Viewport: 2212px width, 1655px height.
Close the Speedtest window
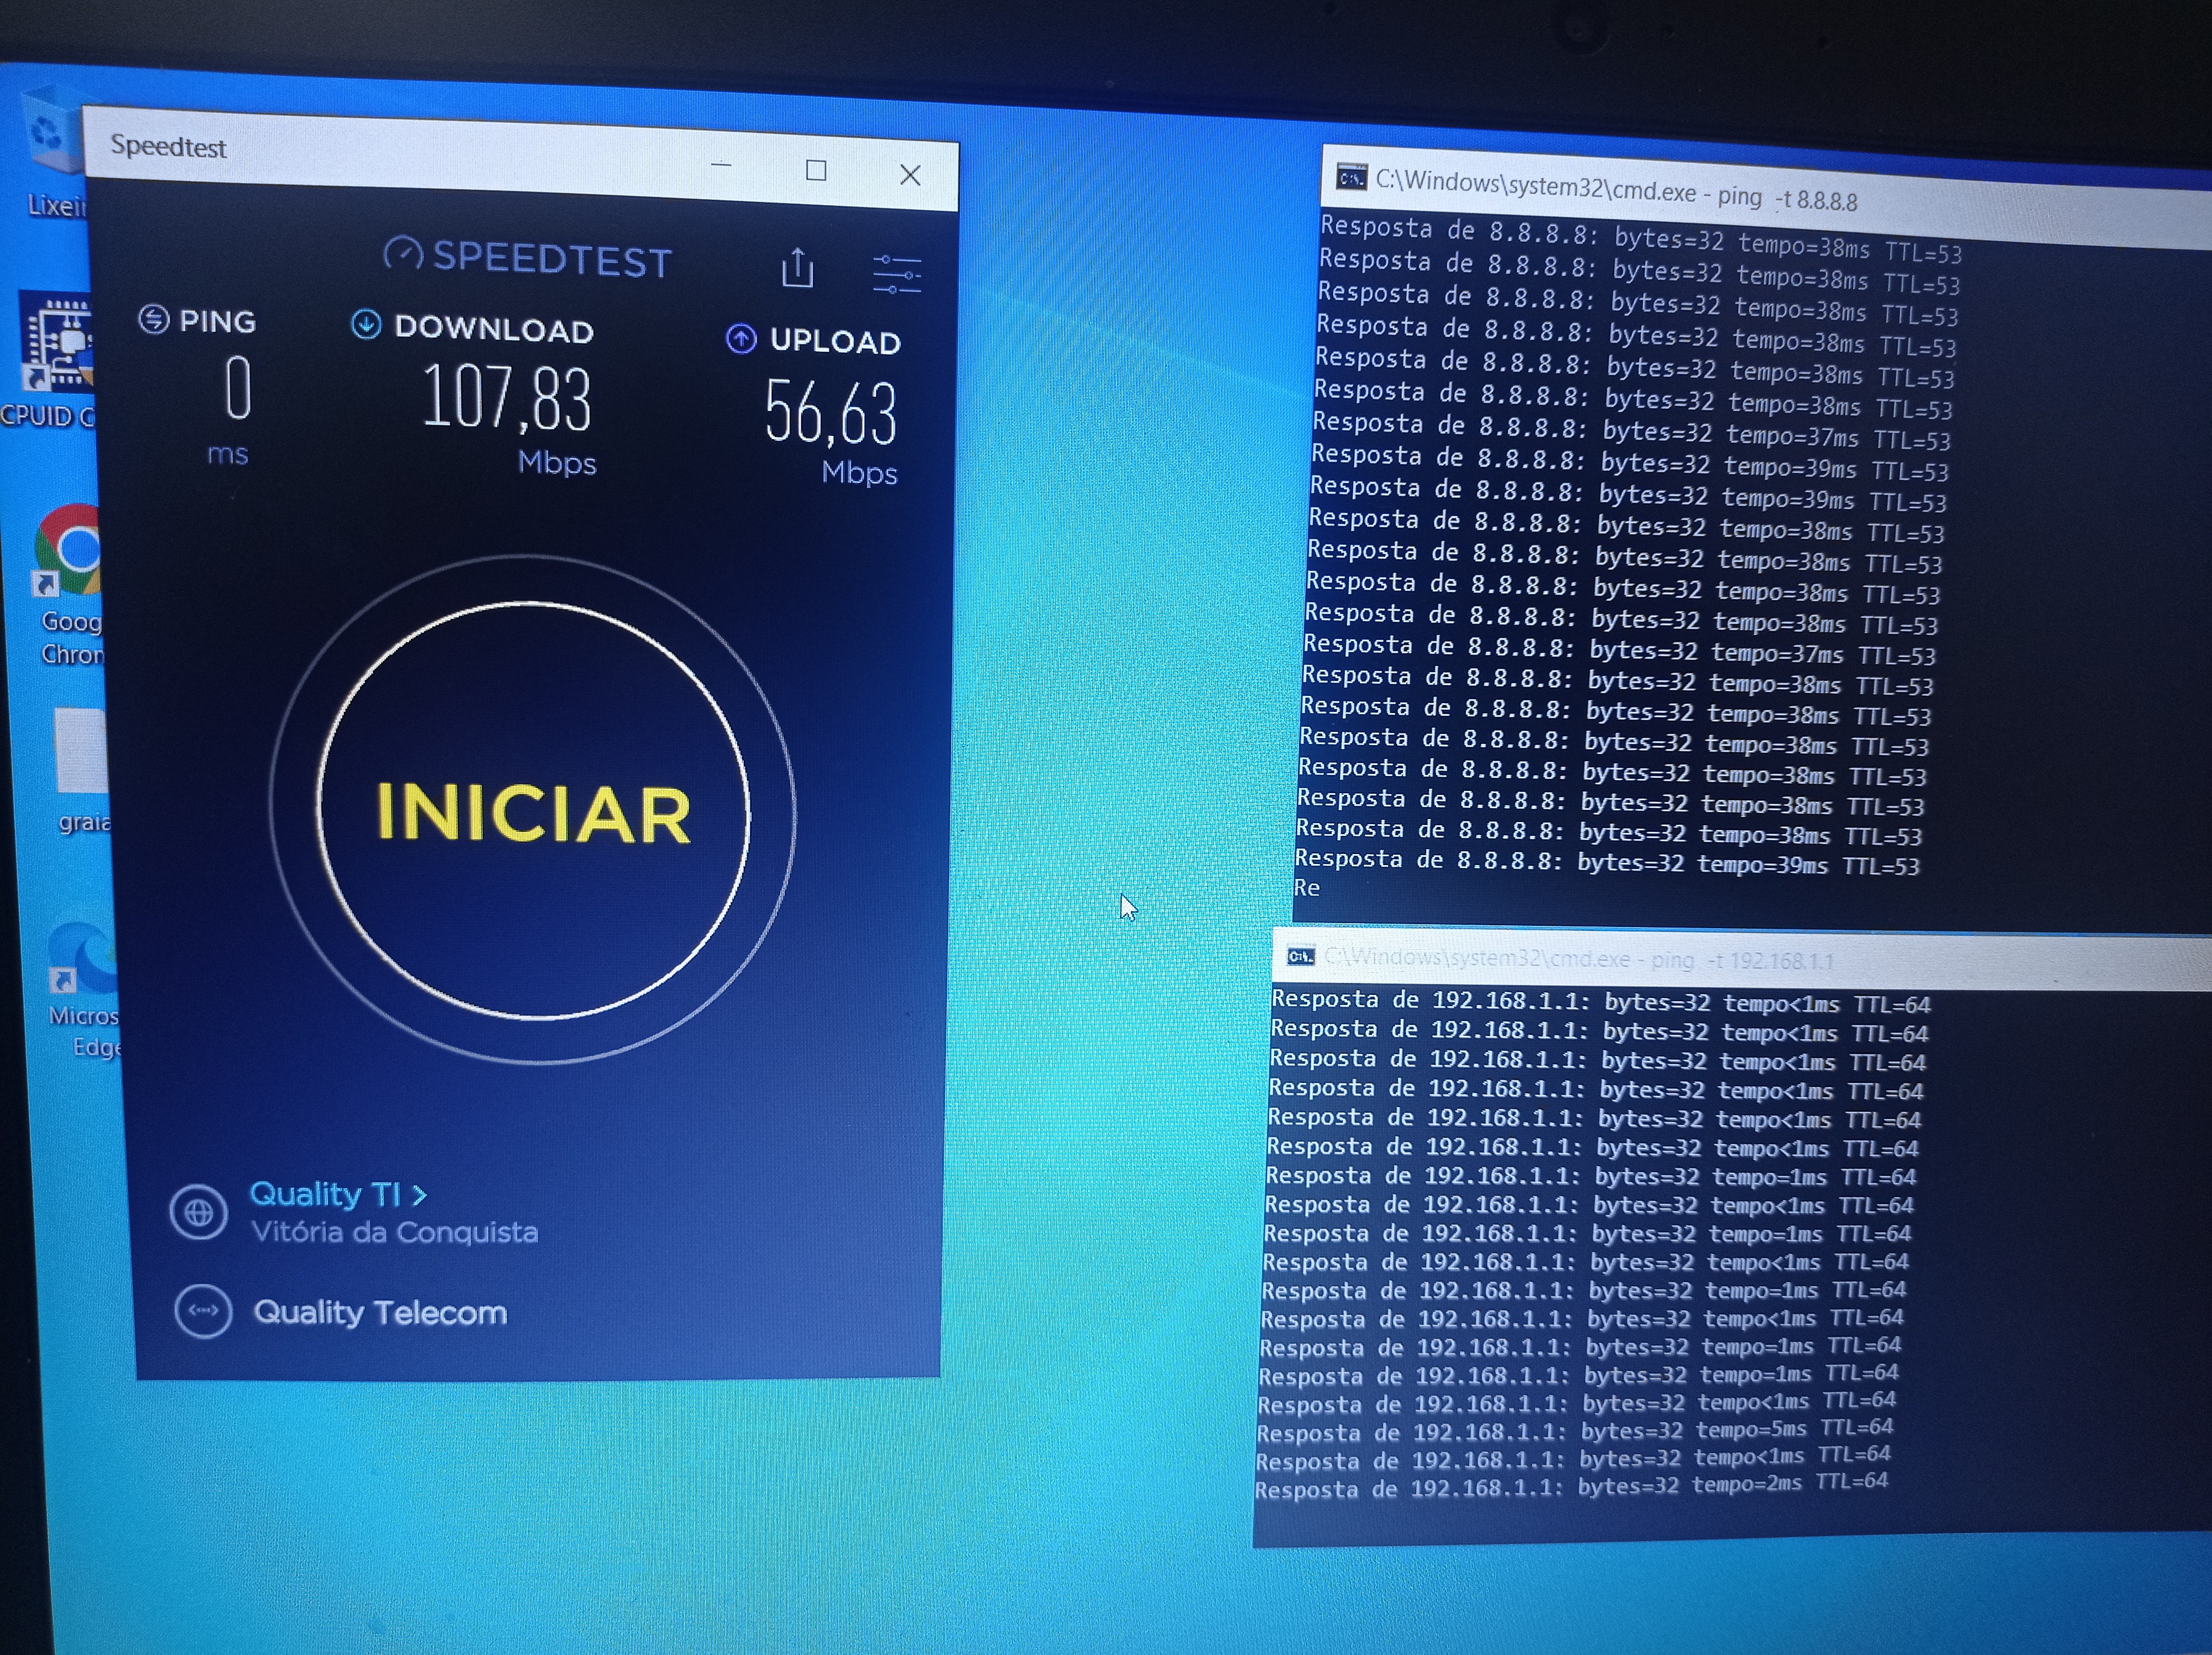pos(909,175)
